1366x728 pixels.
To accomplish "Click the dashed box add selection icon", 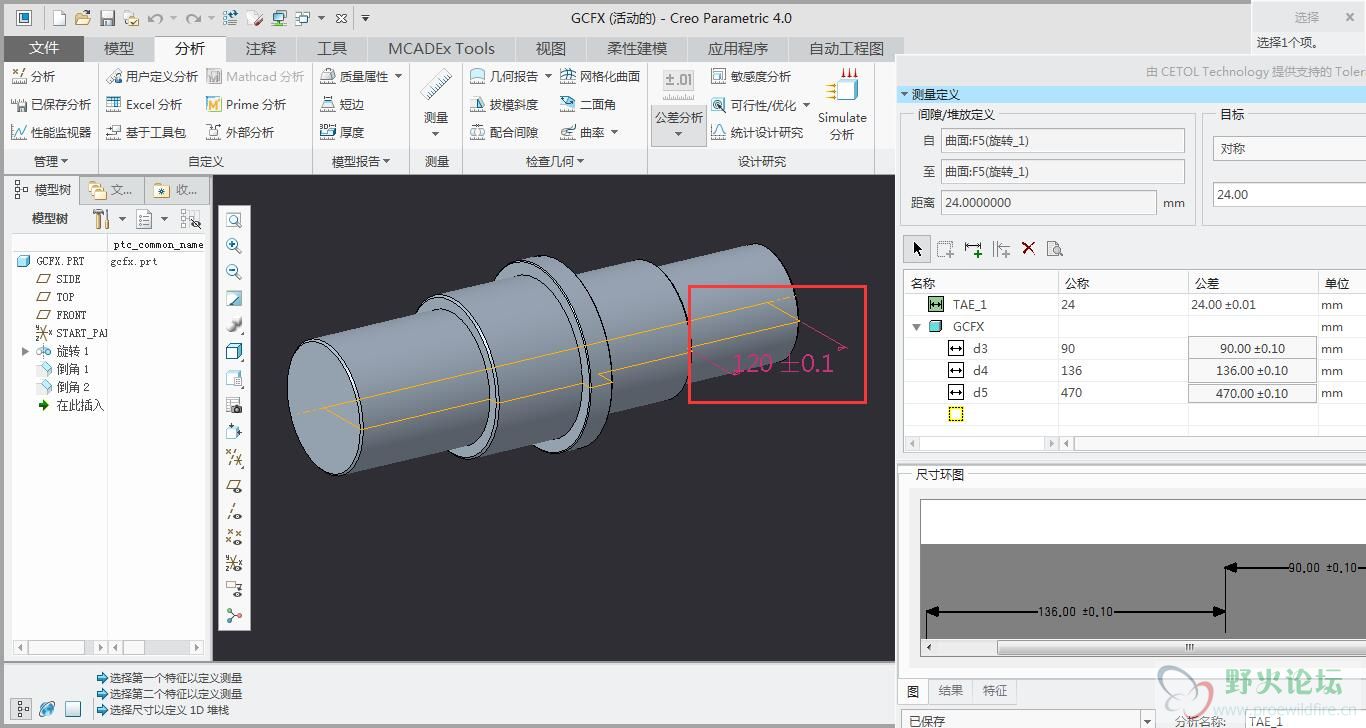I will click(x=945, y=249).
